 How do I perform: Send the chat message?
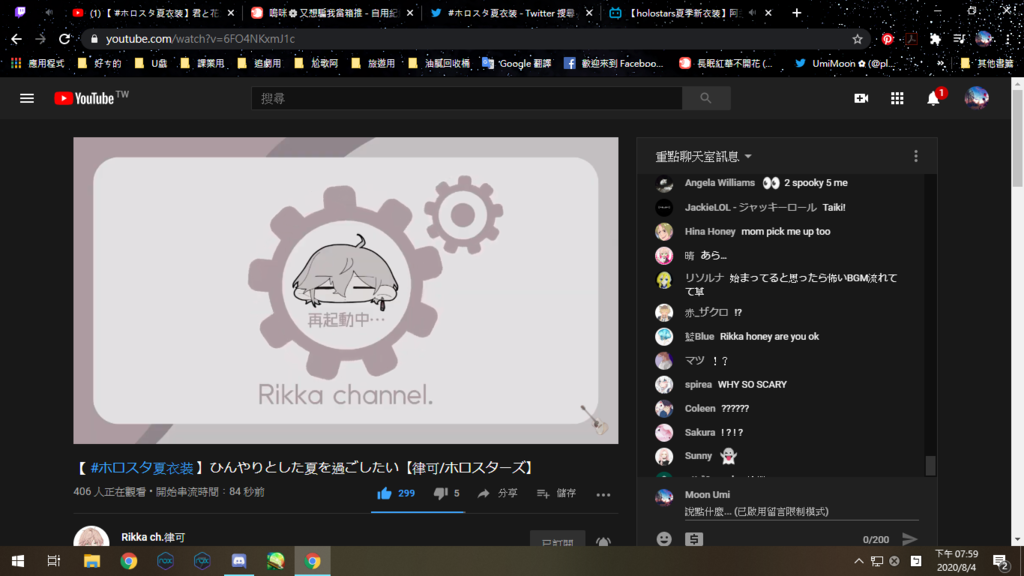(910, 539)
